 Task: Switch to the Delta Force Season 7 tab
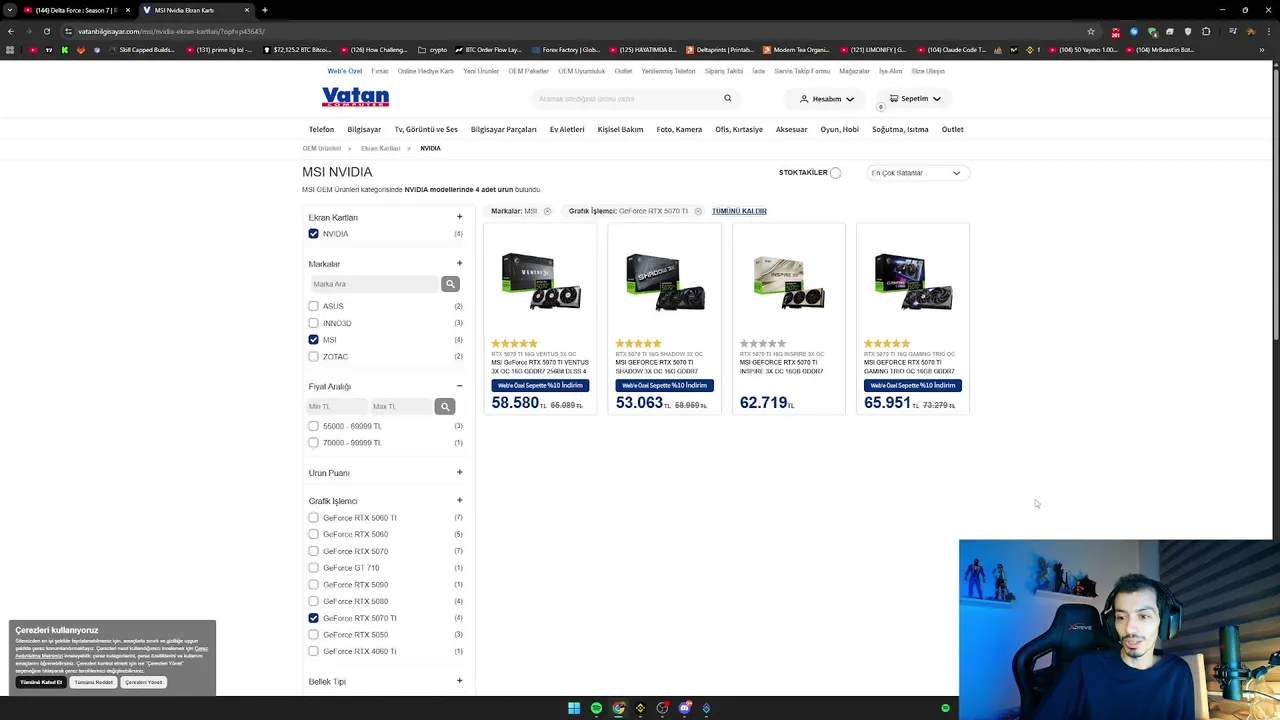click(77, 10)
